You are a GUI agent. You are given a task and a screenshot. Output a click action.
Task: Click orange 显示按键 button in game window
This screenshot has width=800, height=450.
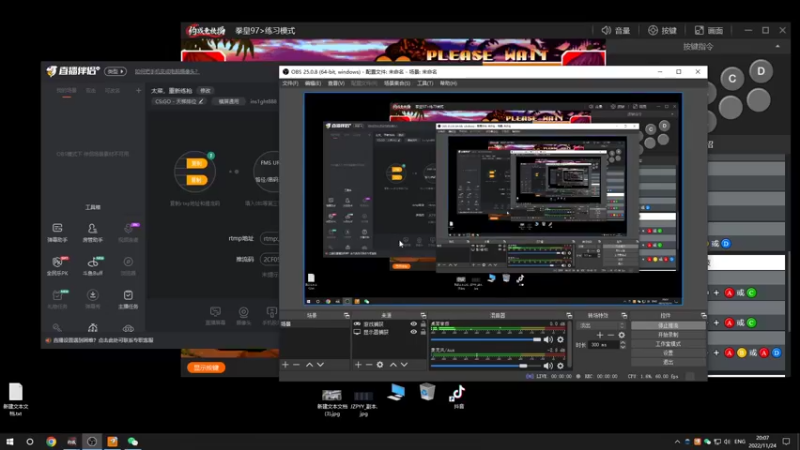click(x=206, y=367)
